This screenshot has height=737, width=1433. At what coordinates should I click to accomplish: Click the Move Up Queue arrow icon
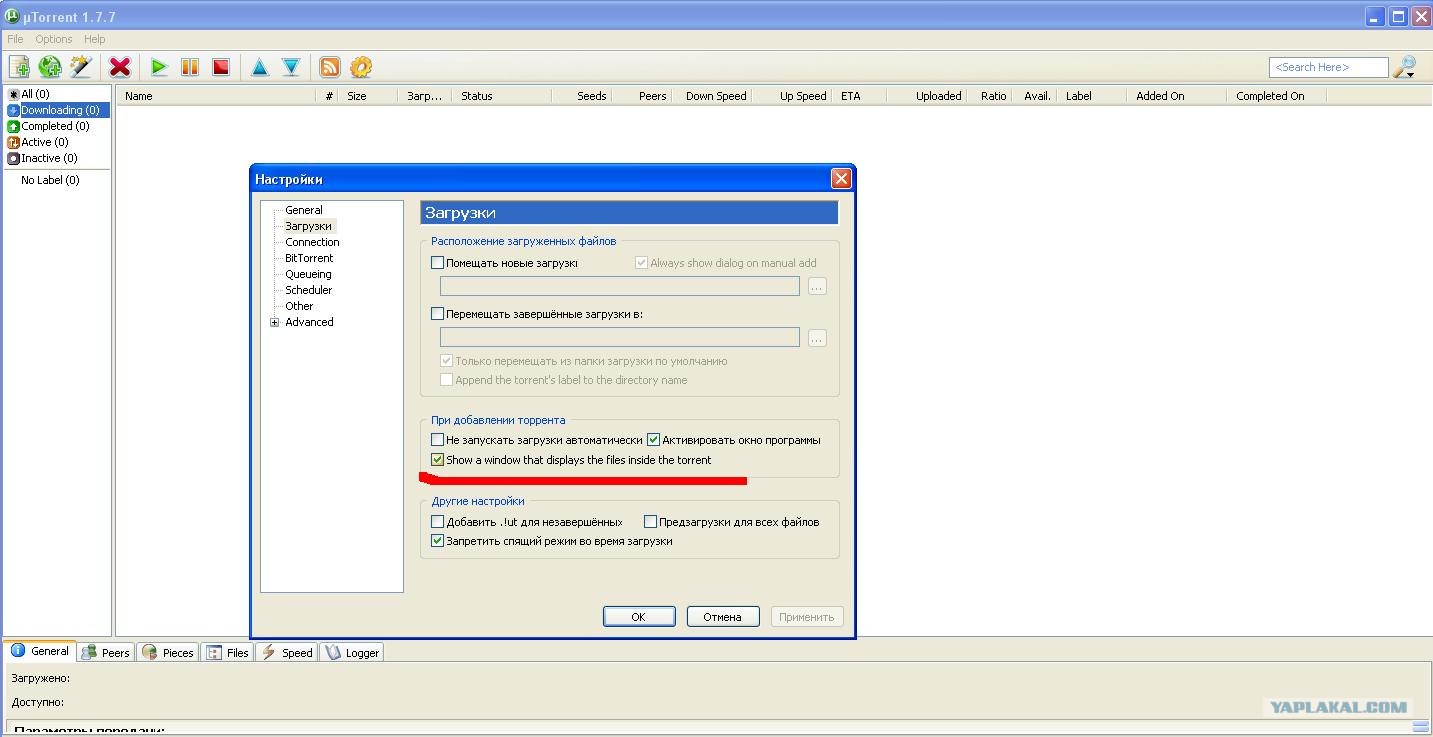tap(260, 67)
